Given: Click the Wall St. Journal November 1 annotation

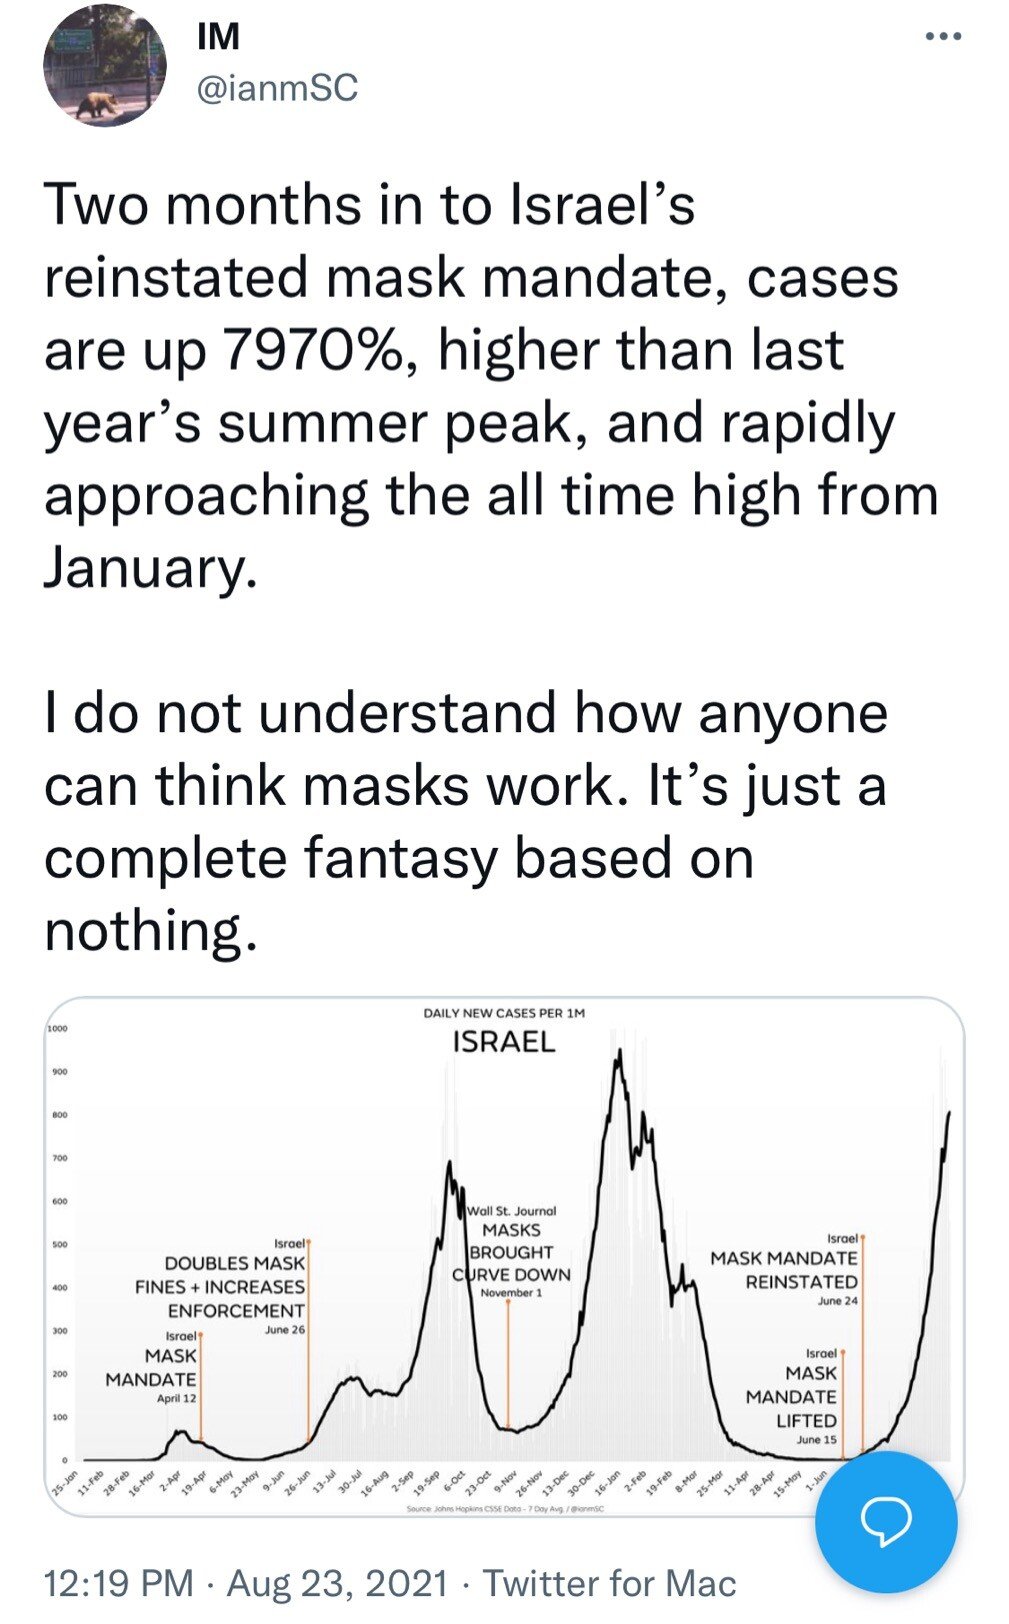Looking at the screenshot, I should point(511,1251).
